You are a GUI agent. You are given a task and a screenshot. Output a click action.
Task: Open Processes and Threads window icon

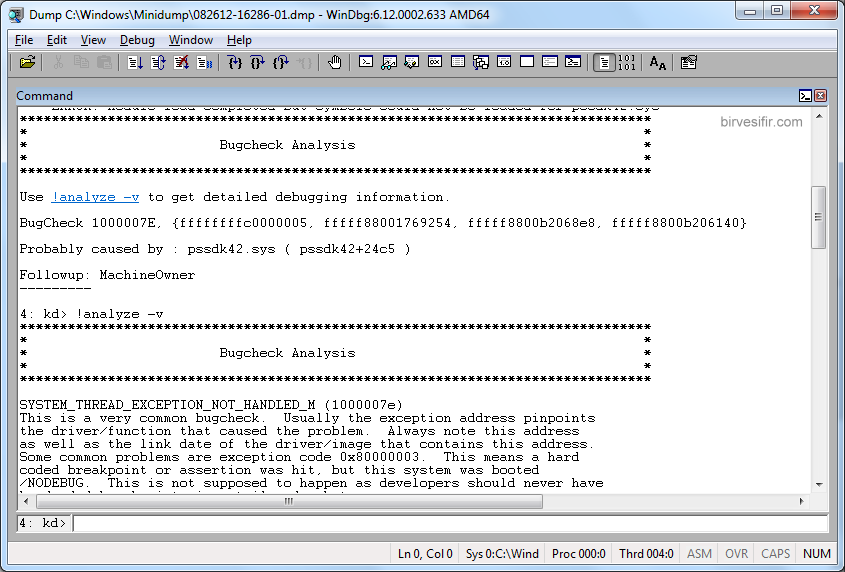point(550,63)
